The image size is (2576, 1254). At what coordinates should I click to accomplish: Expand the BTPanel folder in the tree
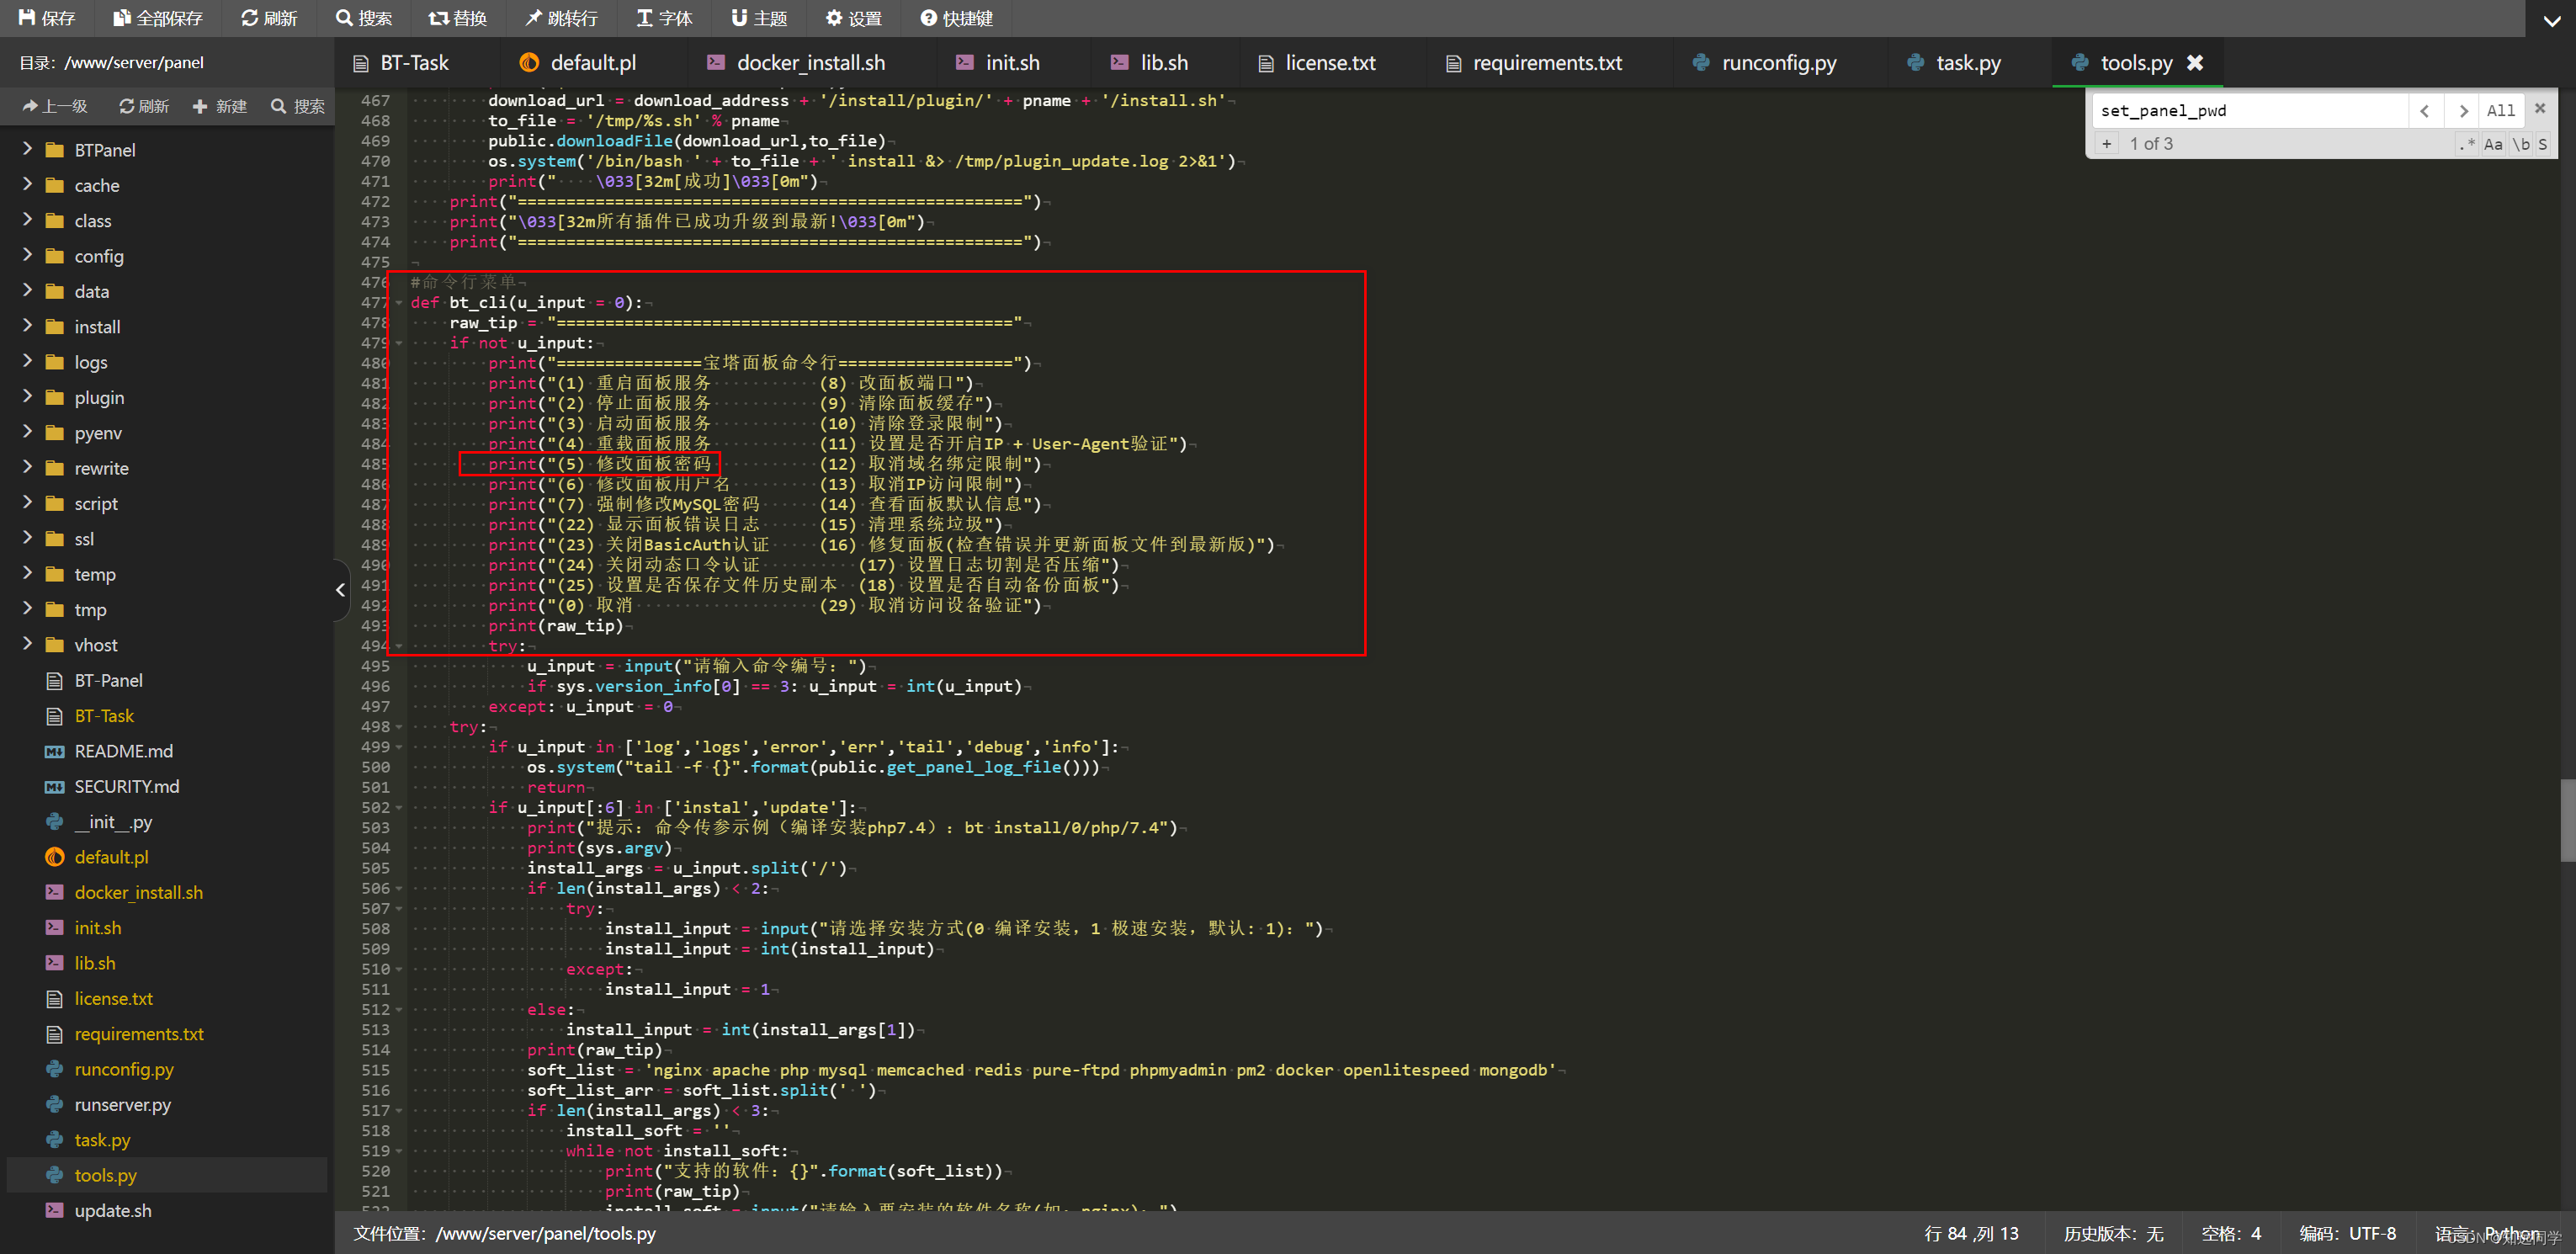pyautogui.click(x=28, y=149)
